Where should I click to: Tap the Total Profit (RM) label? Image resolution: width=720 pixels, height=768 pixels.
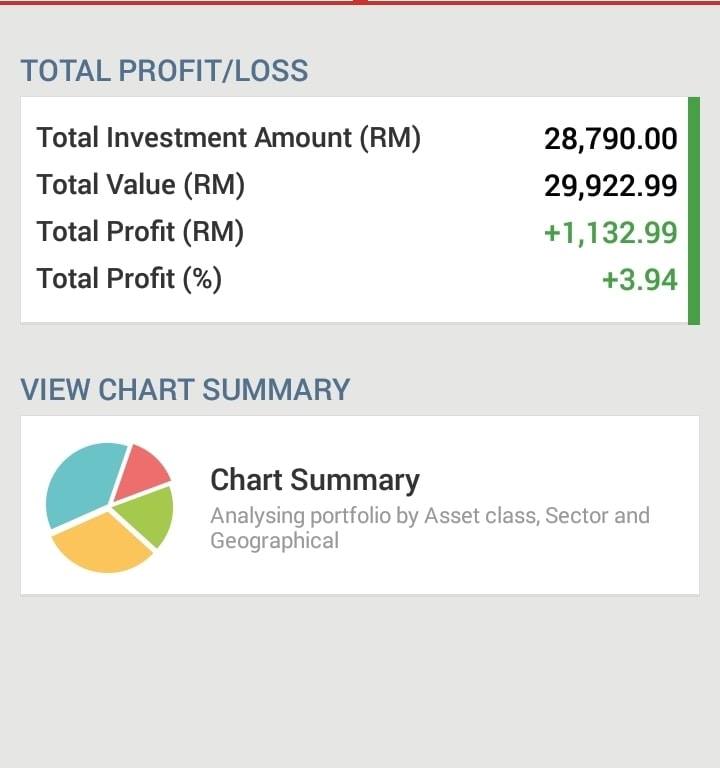pyautogui.click(x=140, y=231)
